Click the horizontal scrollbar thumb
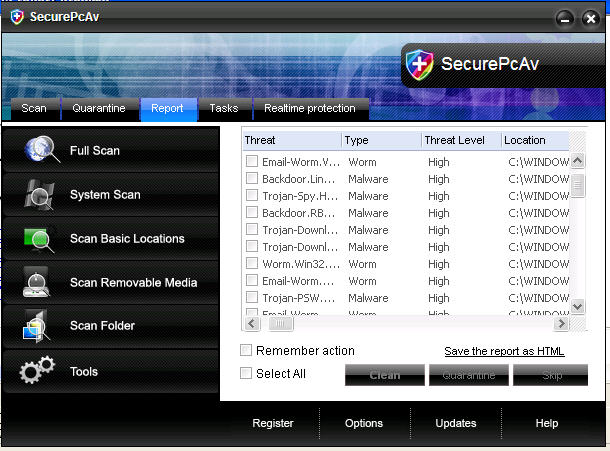The height and width of the screenshot is (451, 610). [x=280, y=323]
